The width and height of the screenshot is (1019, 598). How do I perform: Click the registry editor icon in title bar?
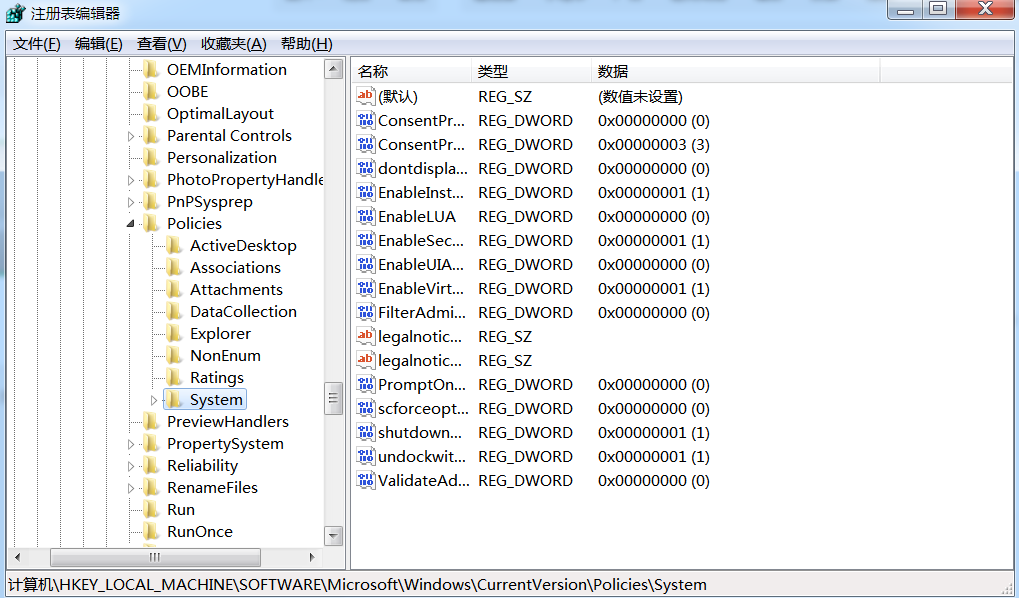pyautogui.click(x=16, y=13)
